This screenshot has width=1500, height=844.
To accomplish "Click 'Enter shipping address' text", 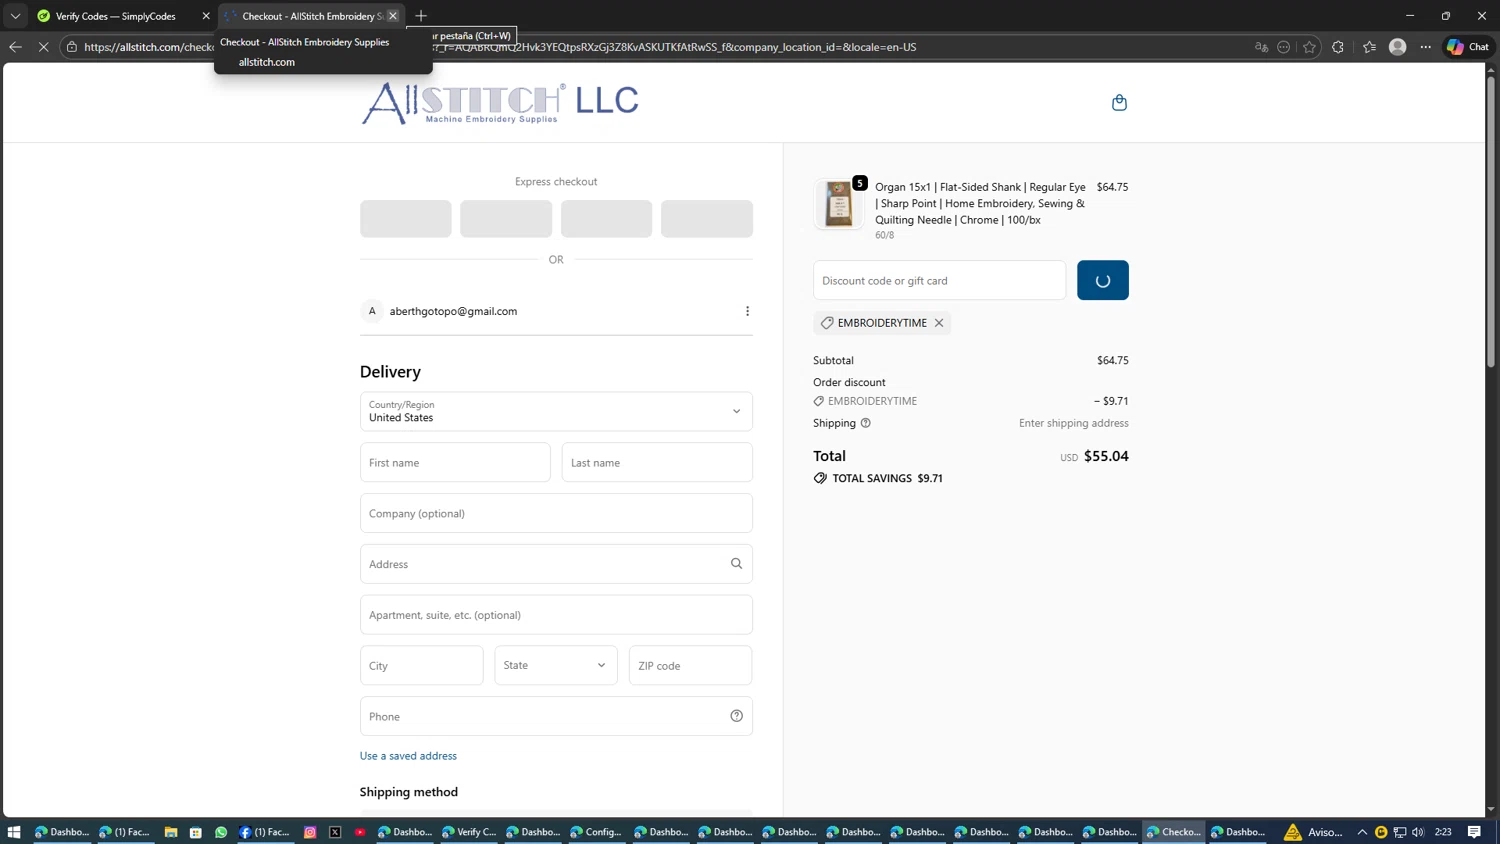I will tap(1073, 423).
